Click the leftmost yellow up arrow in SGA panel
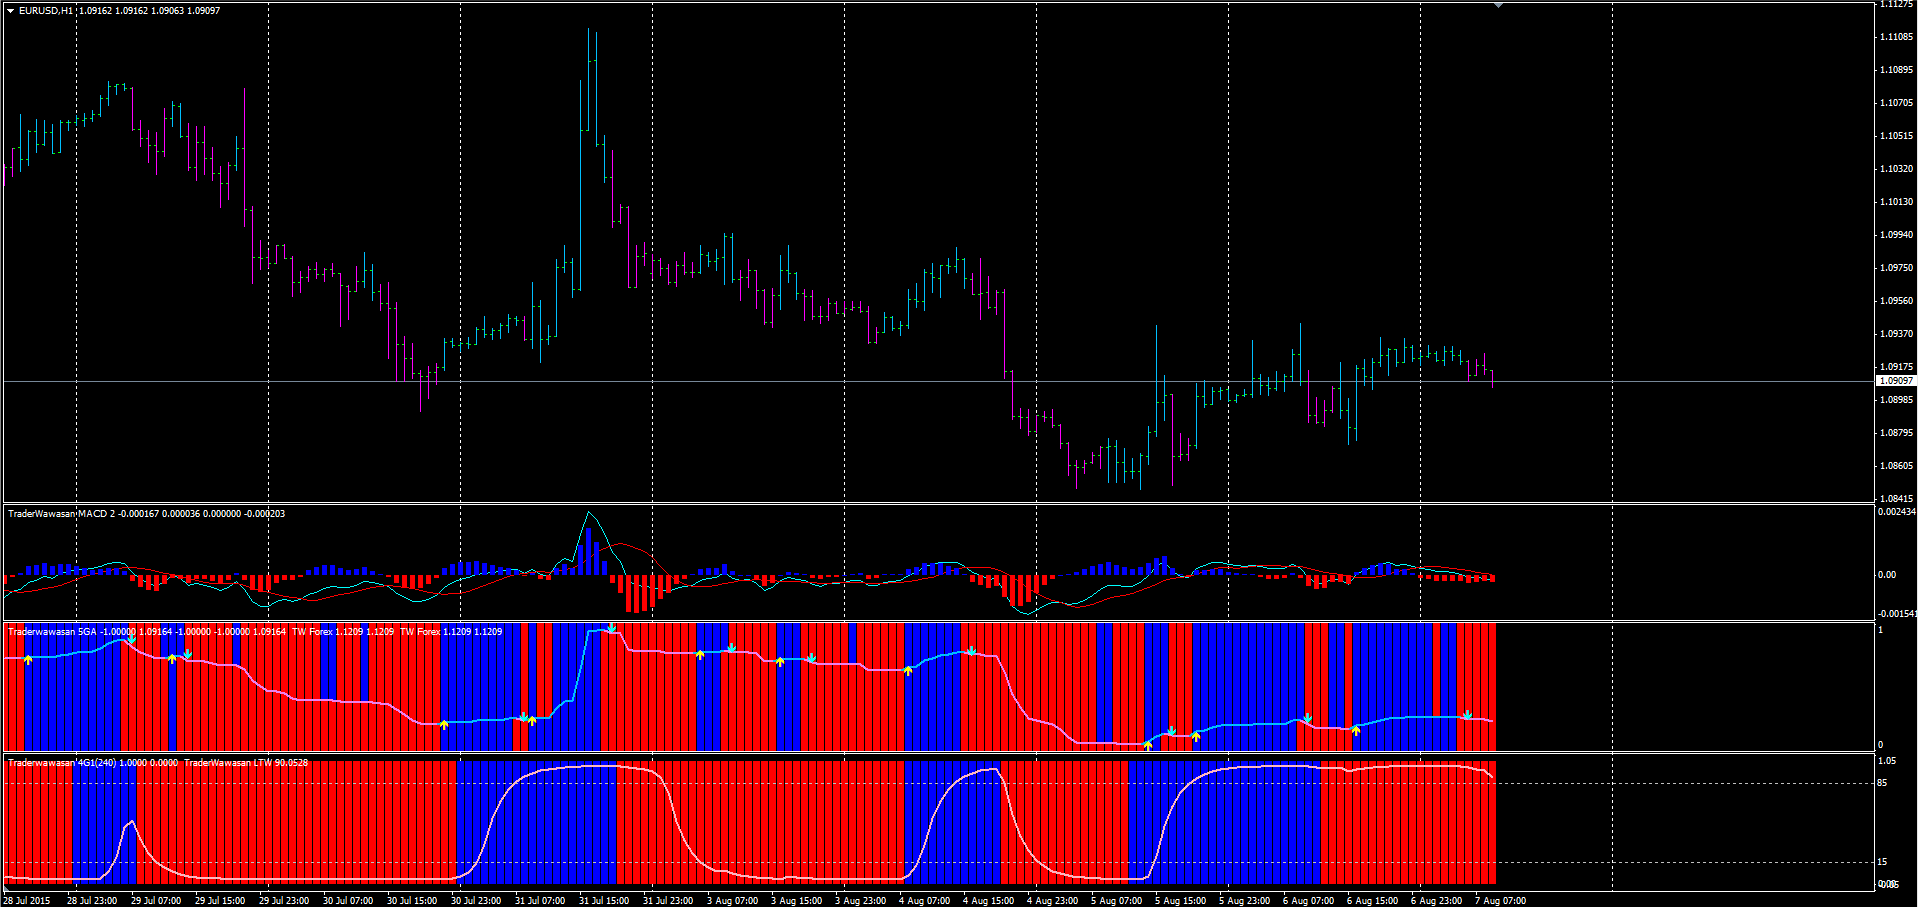 click(x=28, y=660)
